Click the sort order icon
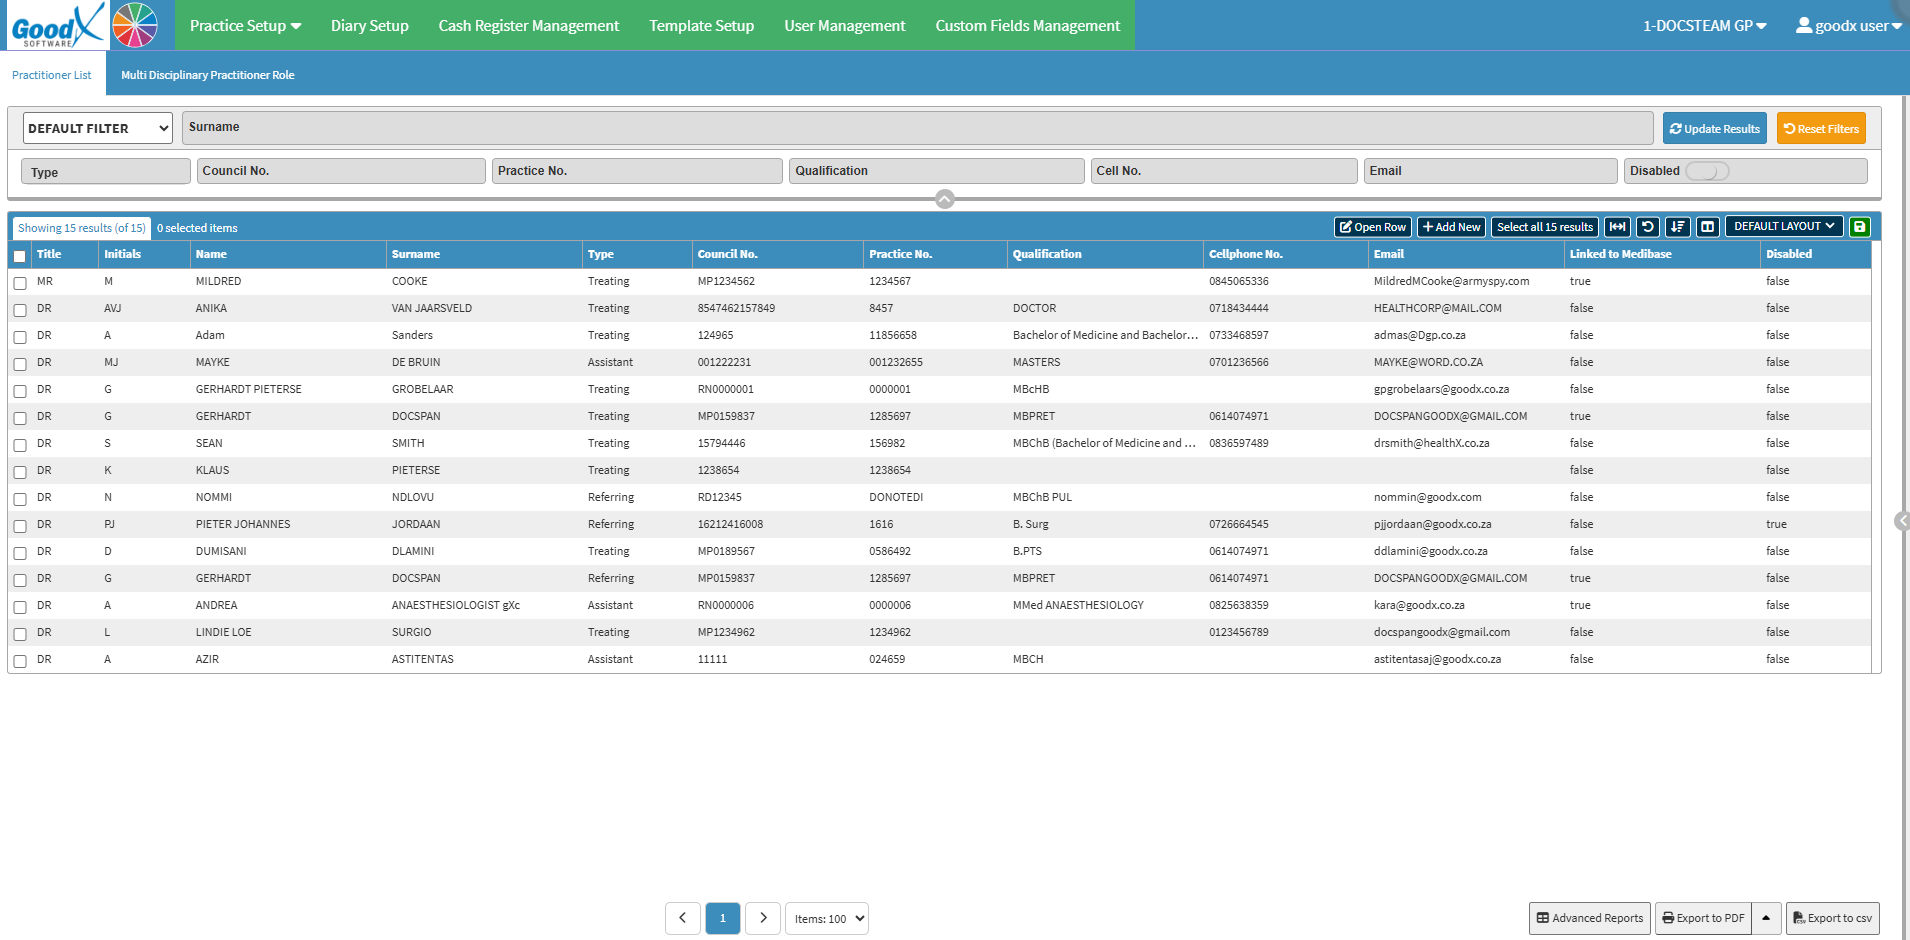1910x940 pixels. click(1678, 227)
